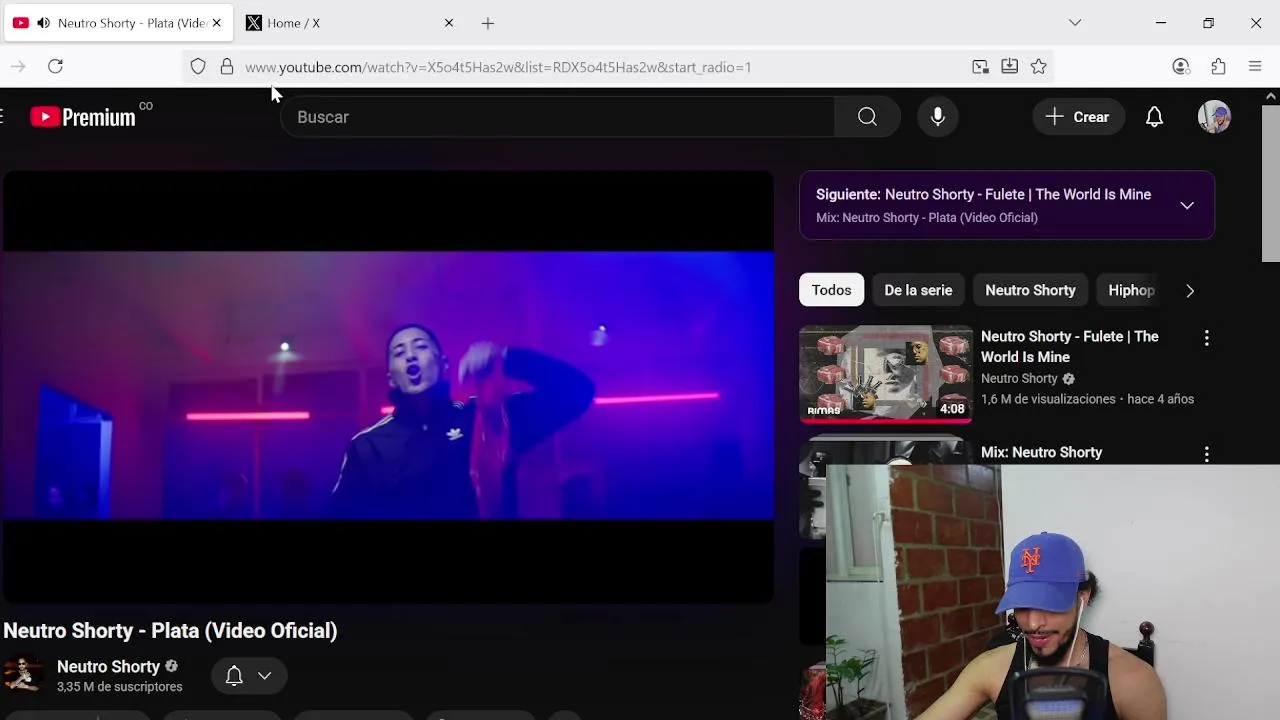Screen dimensions: 1280x720
Task: Select the De la serie chip
Action: (x=918, y=290)
